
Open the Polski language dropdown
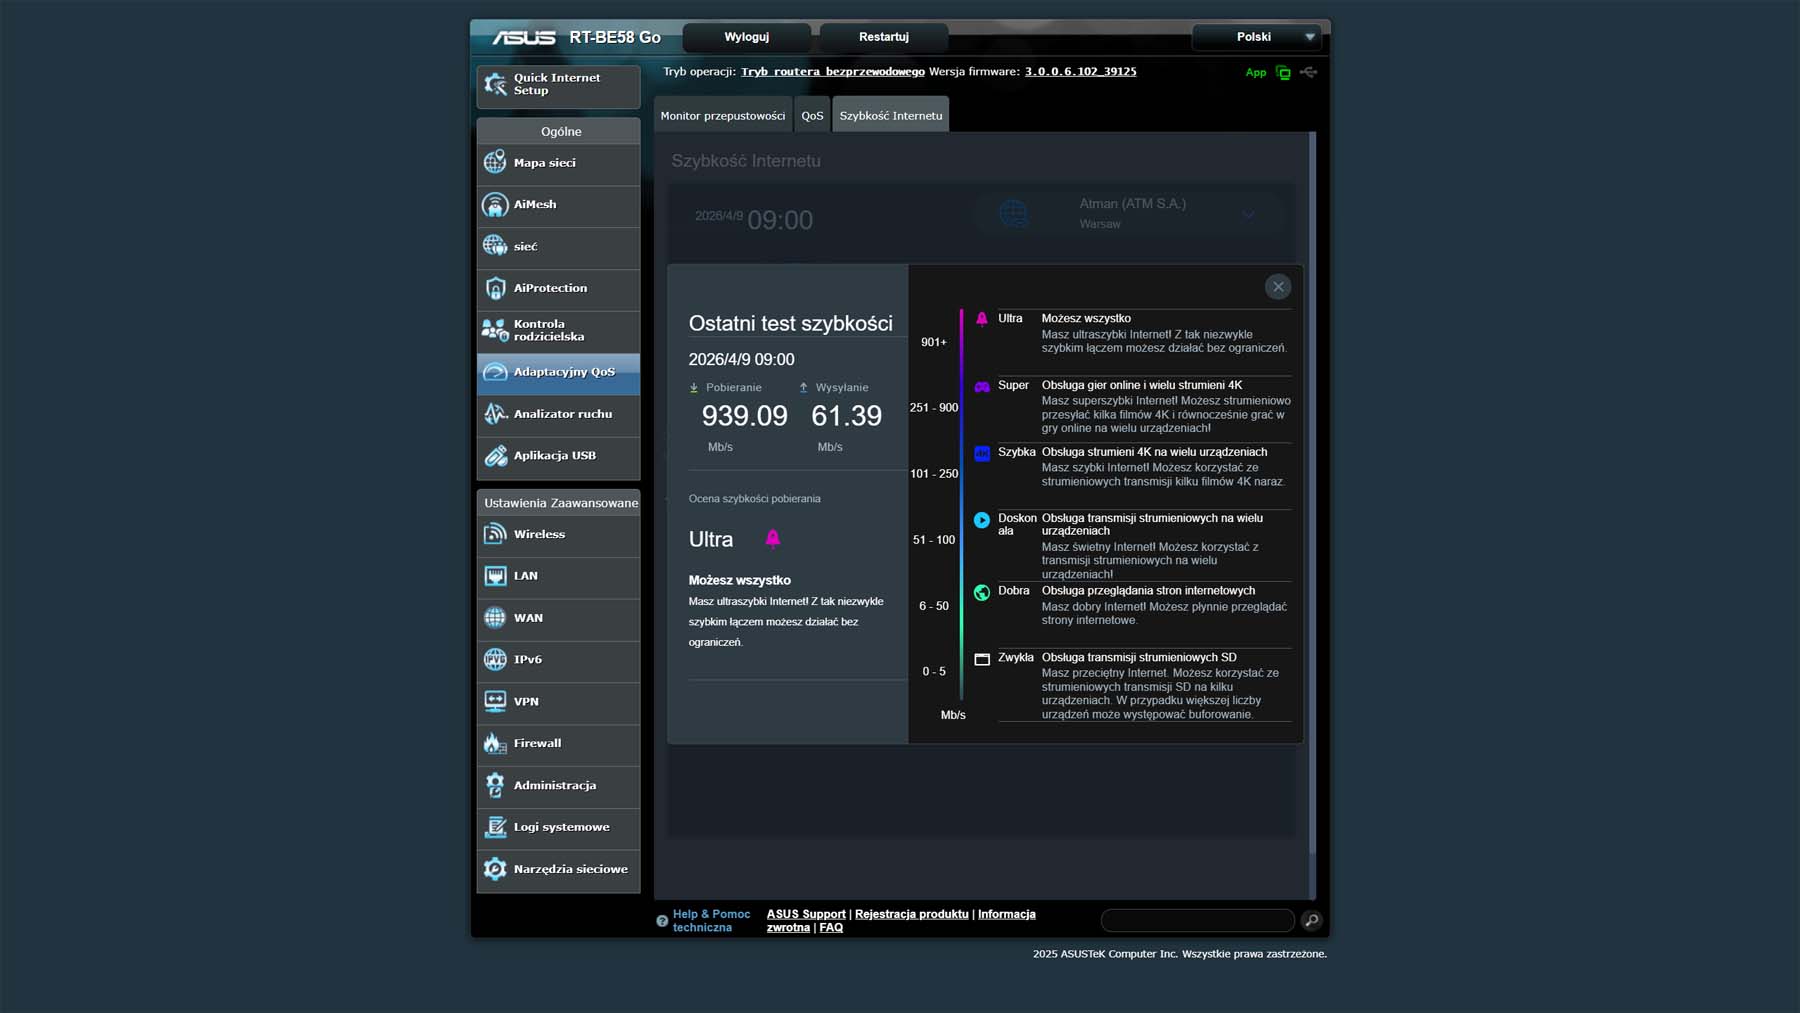coord(1256,37)
